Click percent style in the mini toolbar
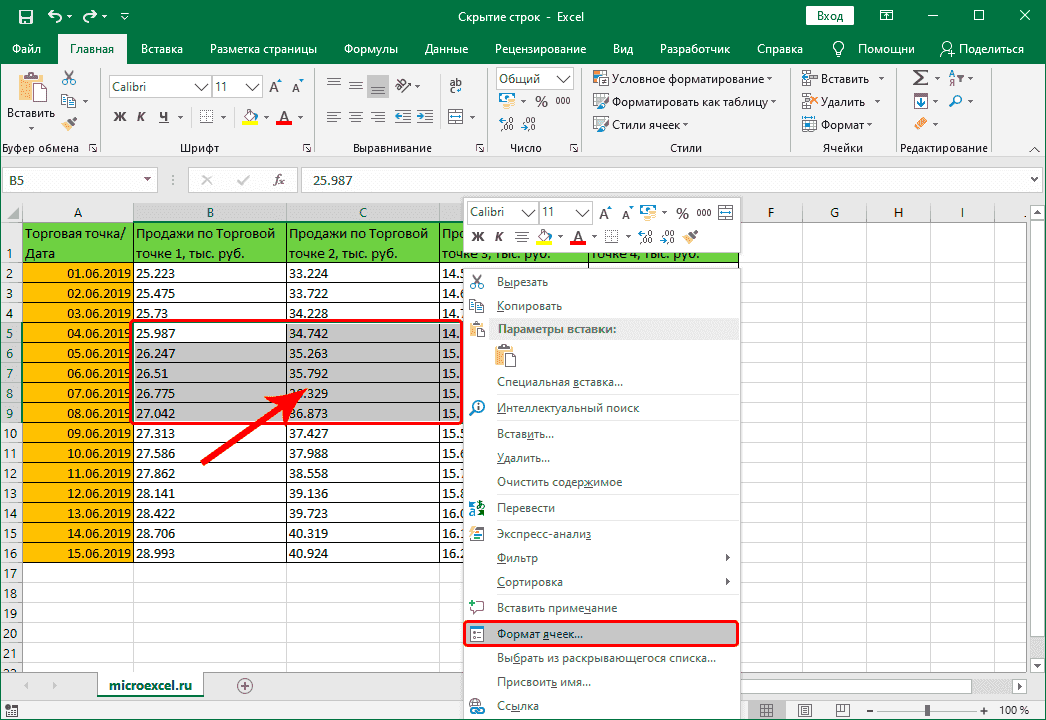1046x720 pixels. pos(682,213)
